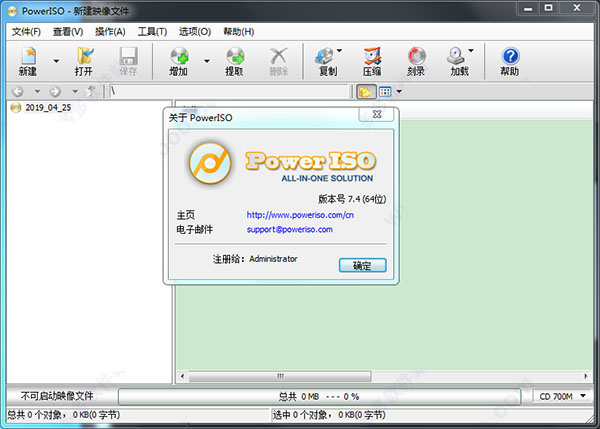
Task: Click the support@poweriso.com email link
Action: (x=289, y=230)
